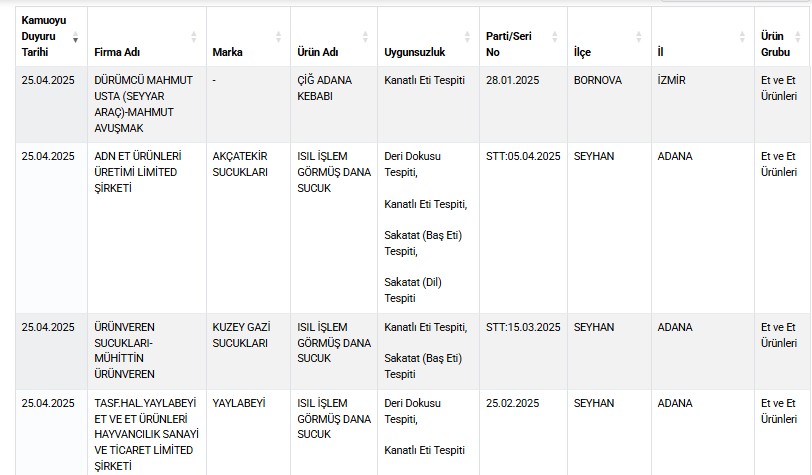Viewport: 812px width, 475px height.
Task: Click sort arrows in Parti/Seri No column
Action: click(555, 37)
